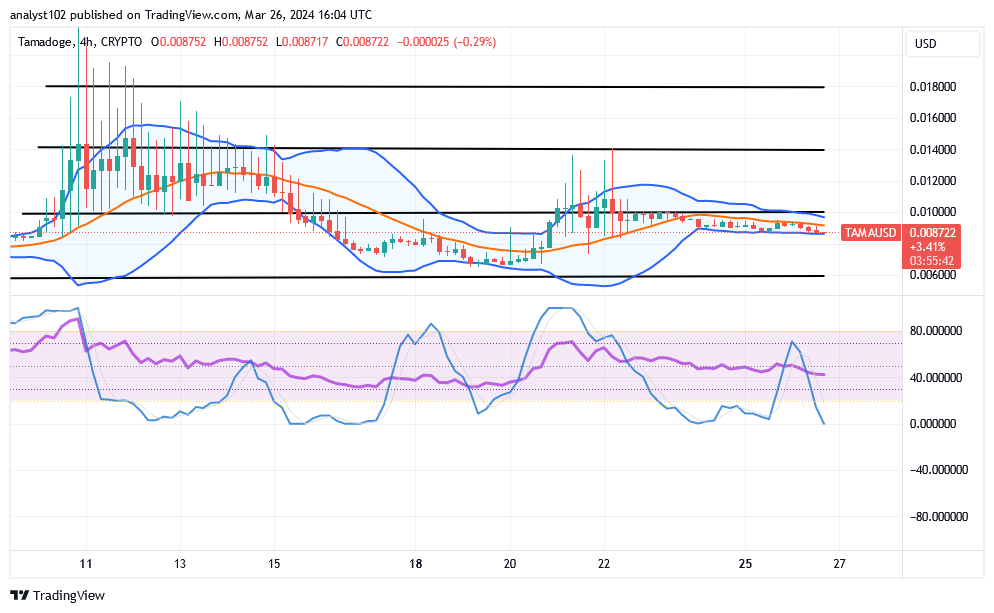
Task: Select the TAMAUSD price label tag
Action: [870, 233]
